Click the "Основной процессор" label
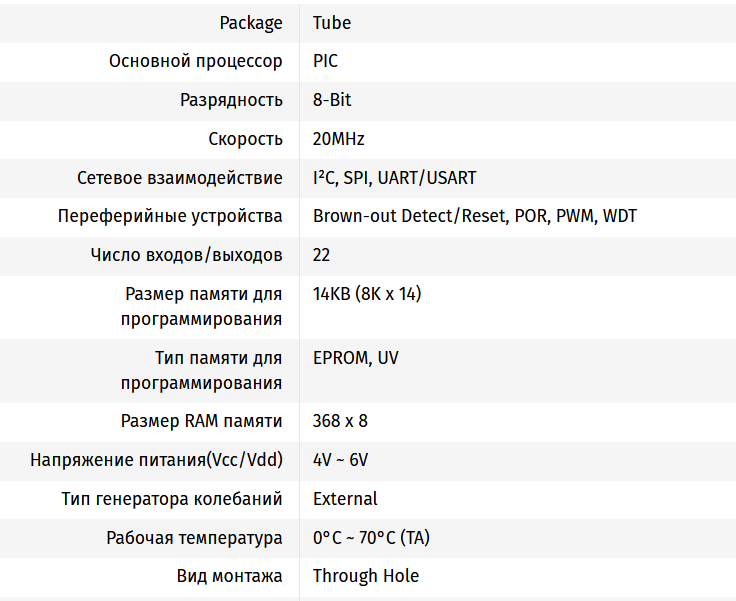Image resolution: width=736 pixels, height=601 pixels. 196,61
